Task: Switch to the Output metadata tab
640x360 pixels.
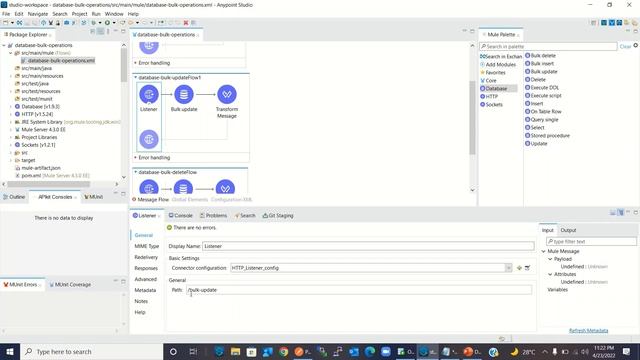Action: click(568, 230)
